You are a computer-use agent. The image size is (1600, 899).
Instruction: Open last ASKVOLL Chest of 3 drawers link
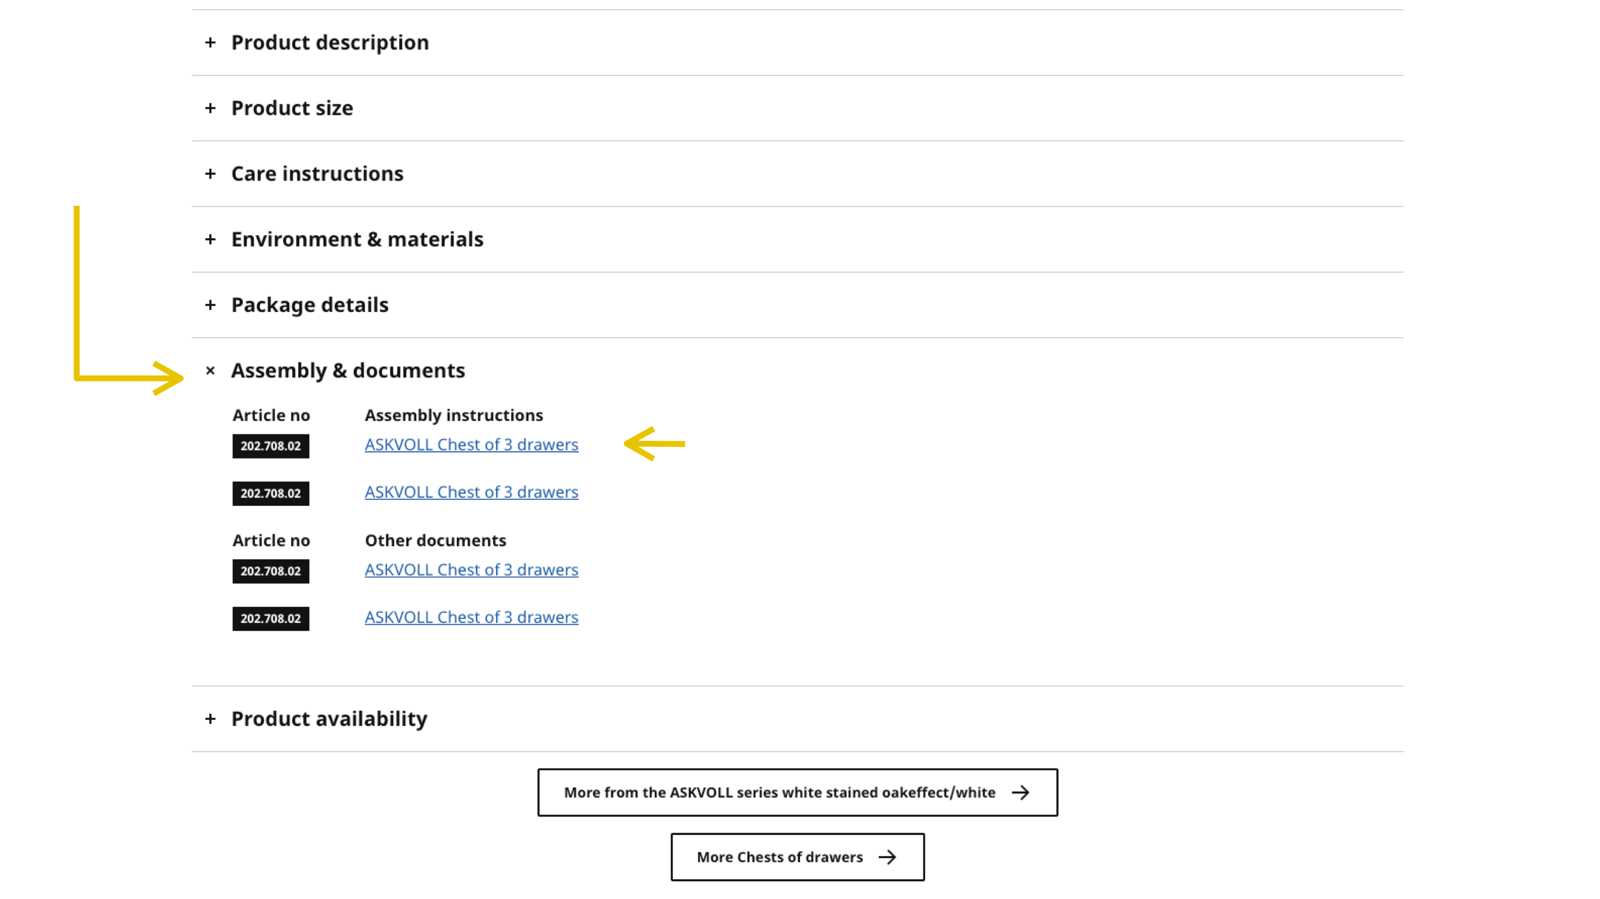(471, 617)
